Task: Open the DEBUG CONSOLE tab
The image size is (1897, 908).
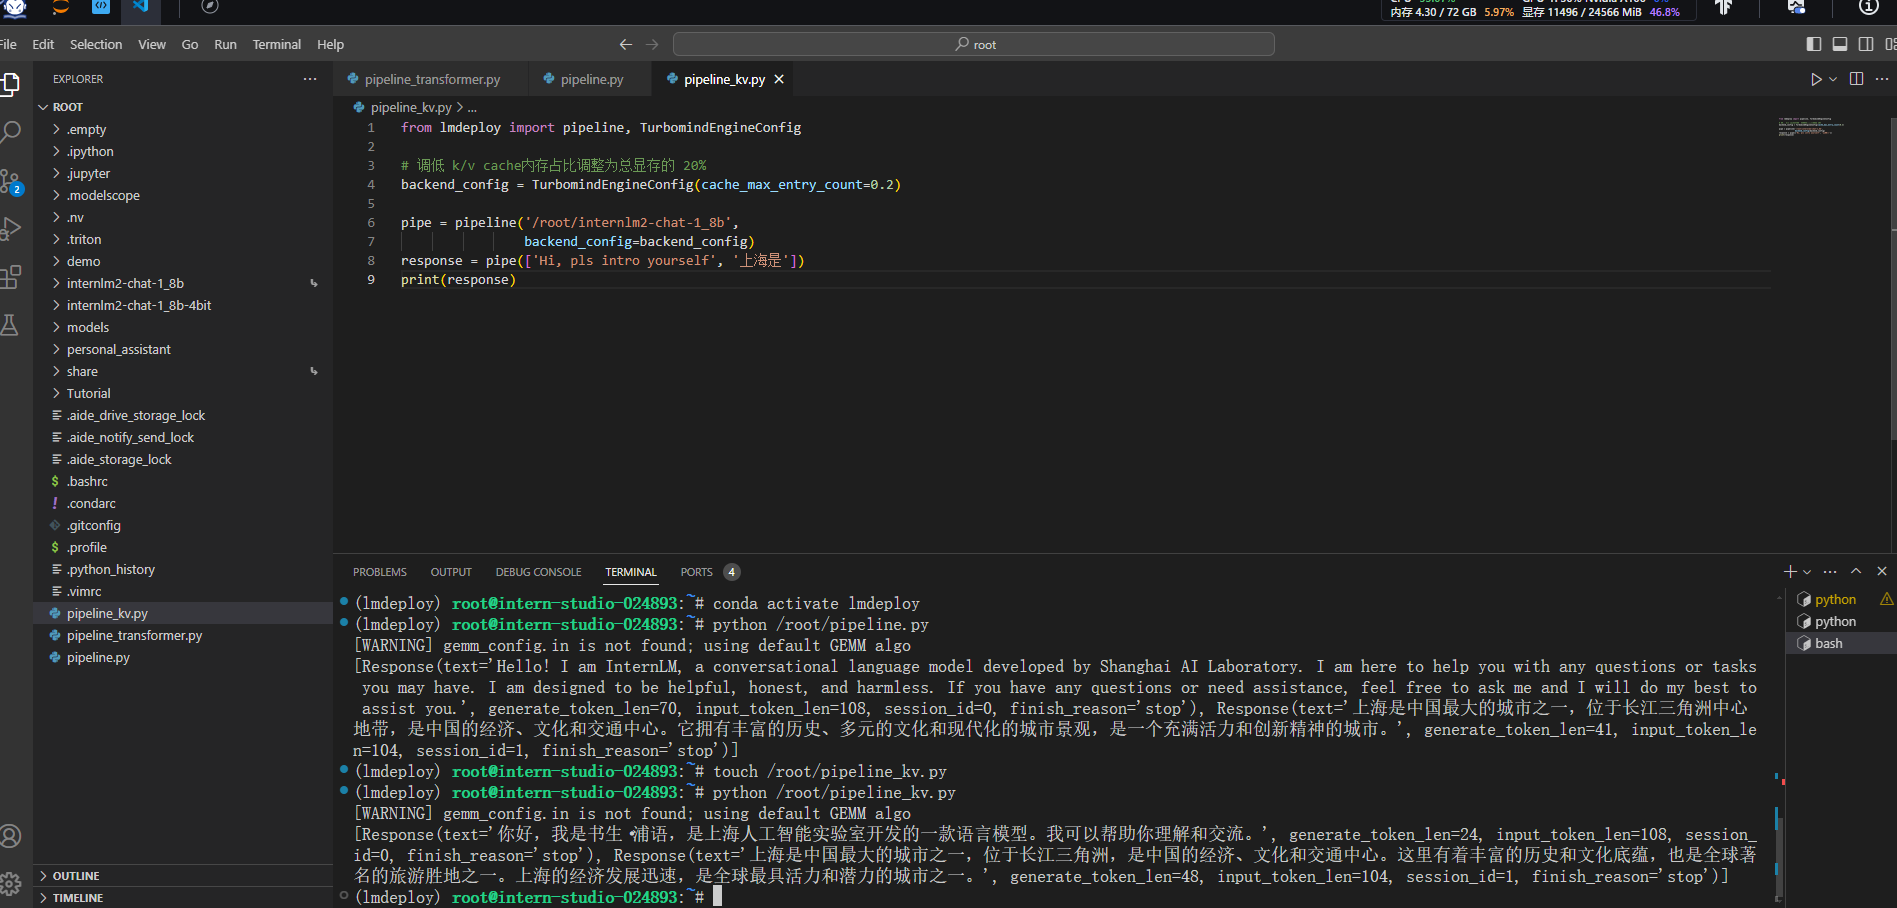Action: pyautogui.click(x=538, y=572)
